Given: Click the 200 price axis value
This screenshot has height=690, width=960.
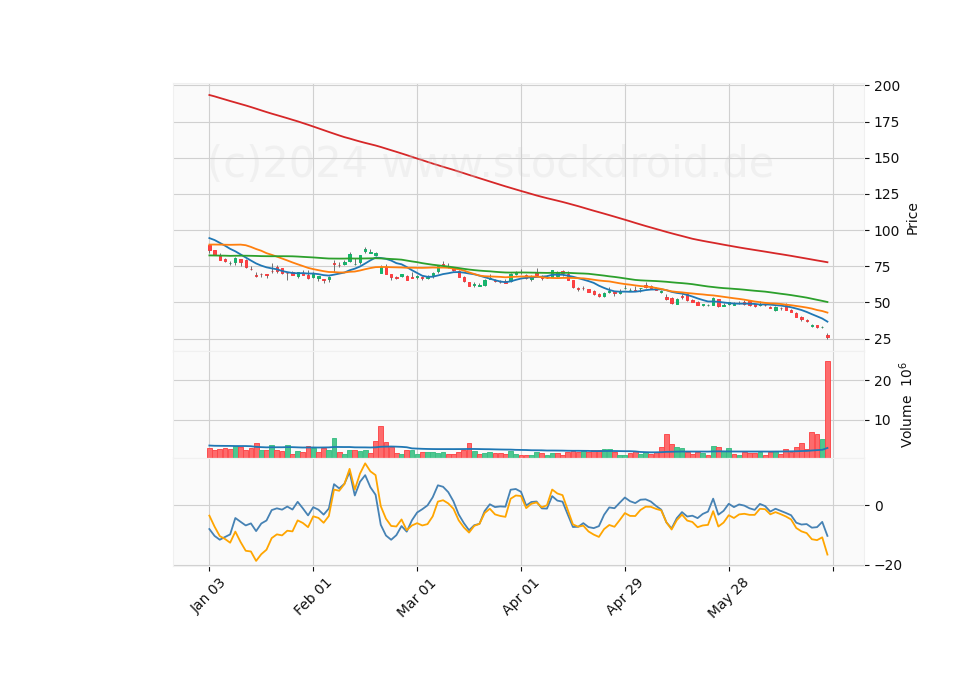Looking at the screenshot, I should click(887, 86).
